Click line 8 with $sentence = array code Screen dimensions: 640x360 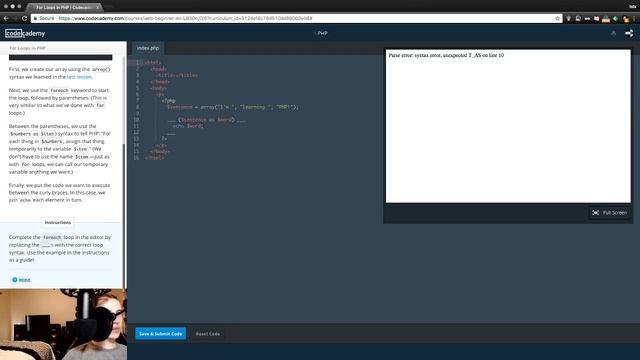pos(233,107)
